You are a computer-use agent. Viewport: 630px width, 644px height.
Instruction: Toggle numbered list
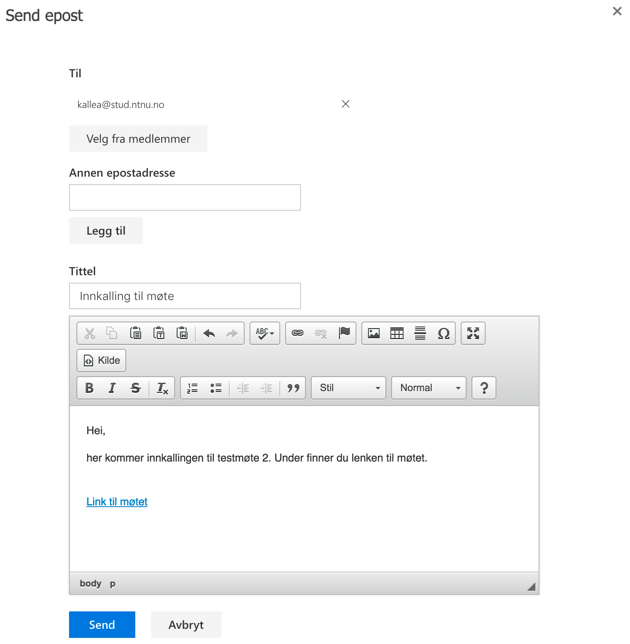pyautogui.click(x=192, y=388)
